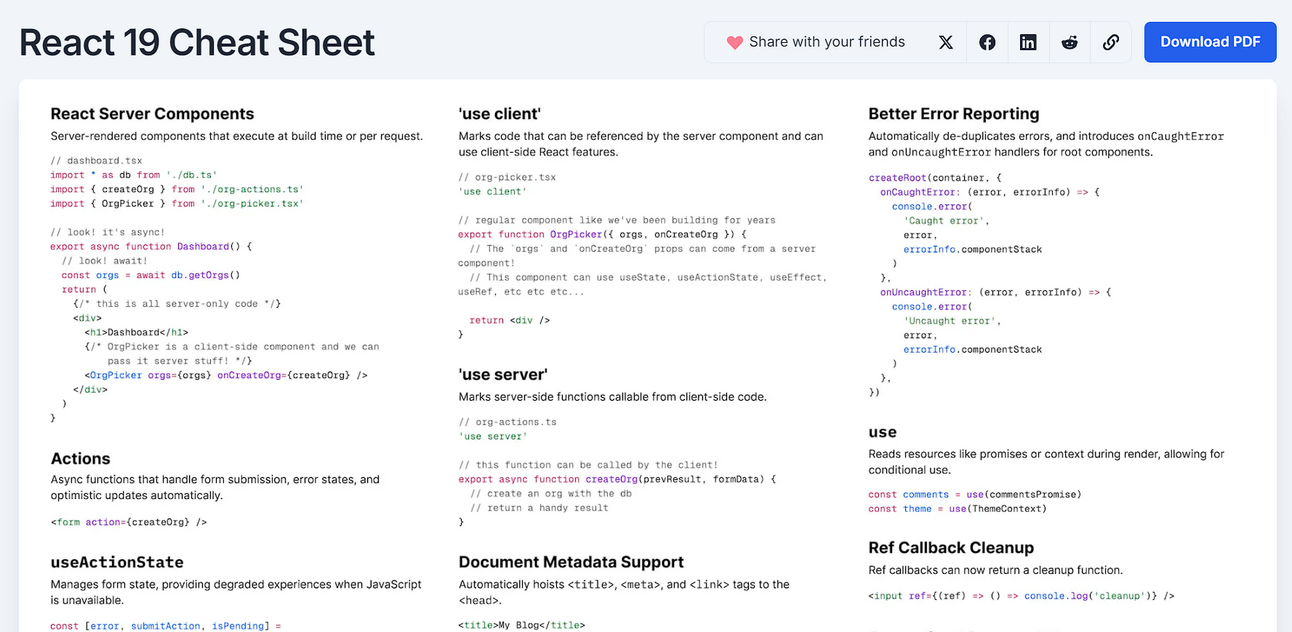
Task: Share the cheat sheet on X
Action: click(946, 42)
